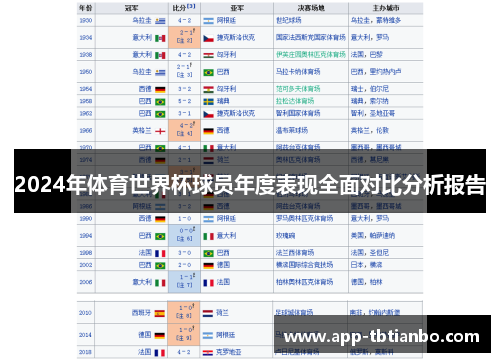Viewport: 500px width, 362px height.
Task: Click the France flag in the 2018 champion cell
Action: [160, 353]
